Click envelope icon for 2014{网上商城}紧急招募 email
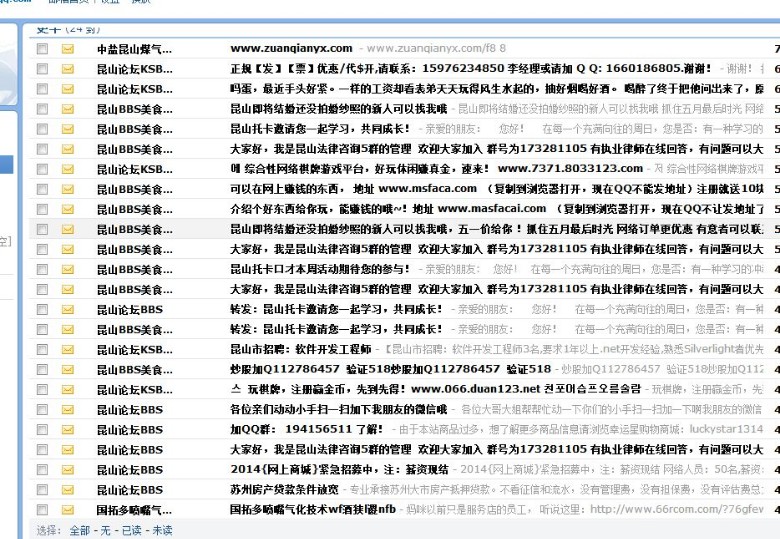Screen dimensions: 780x539 [68, 469]
